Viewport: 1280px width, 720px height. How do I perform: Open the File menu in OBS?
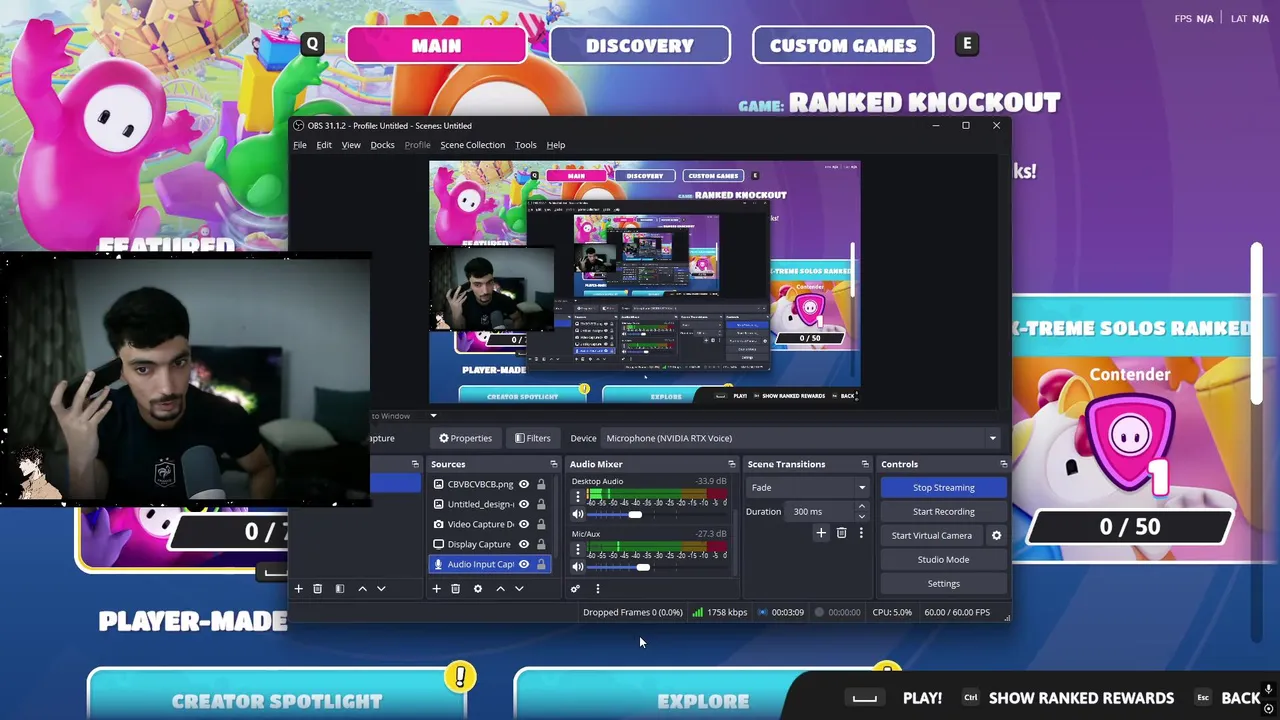coord(300,145)
